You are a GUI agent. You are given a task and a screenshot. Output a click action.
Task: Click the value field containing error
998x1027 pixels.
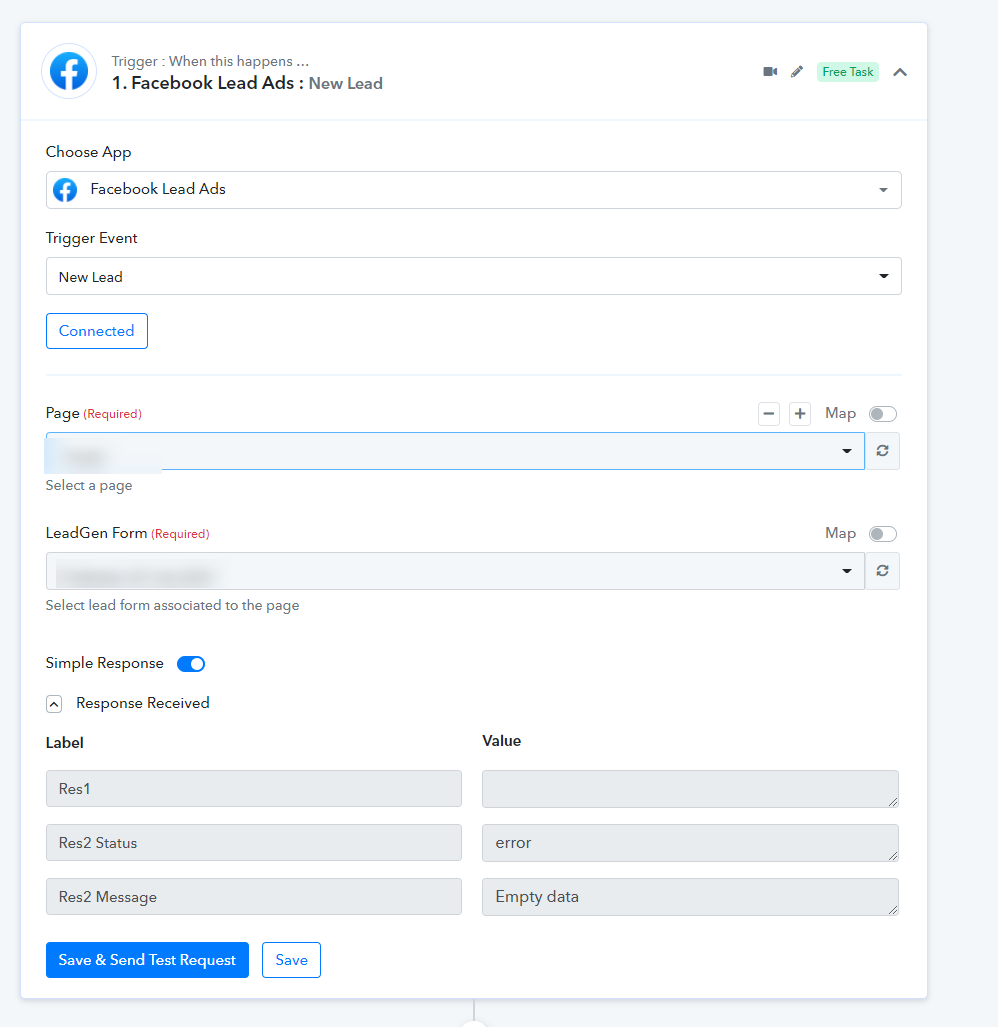click(x=690, y=843)
